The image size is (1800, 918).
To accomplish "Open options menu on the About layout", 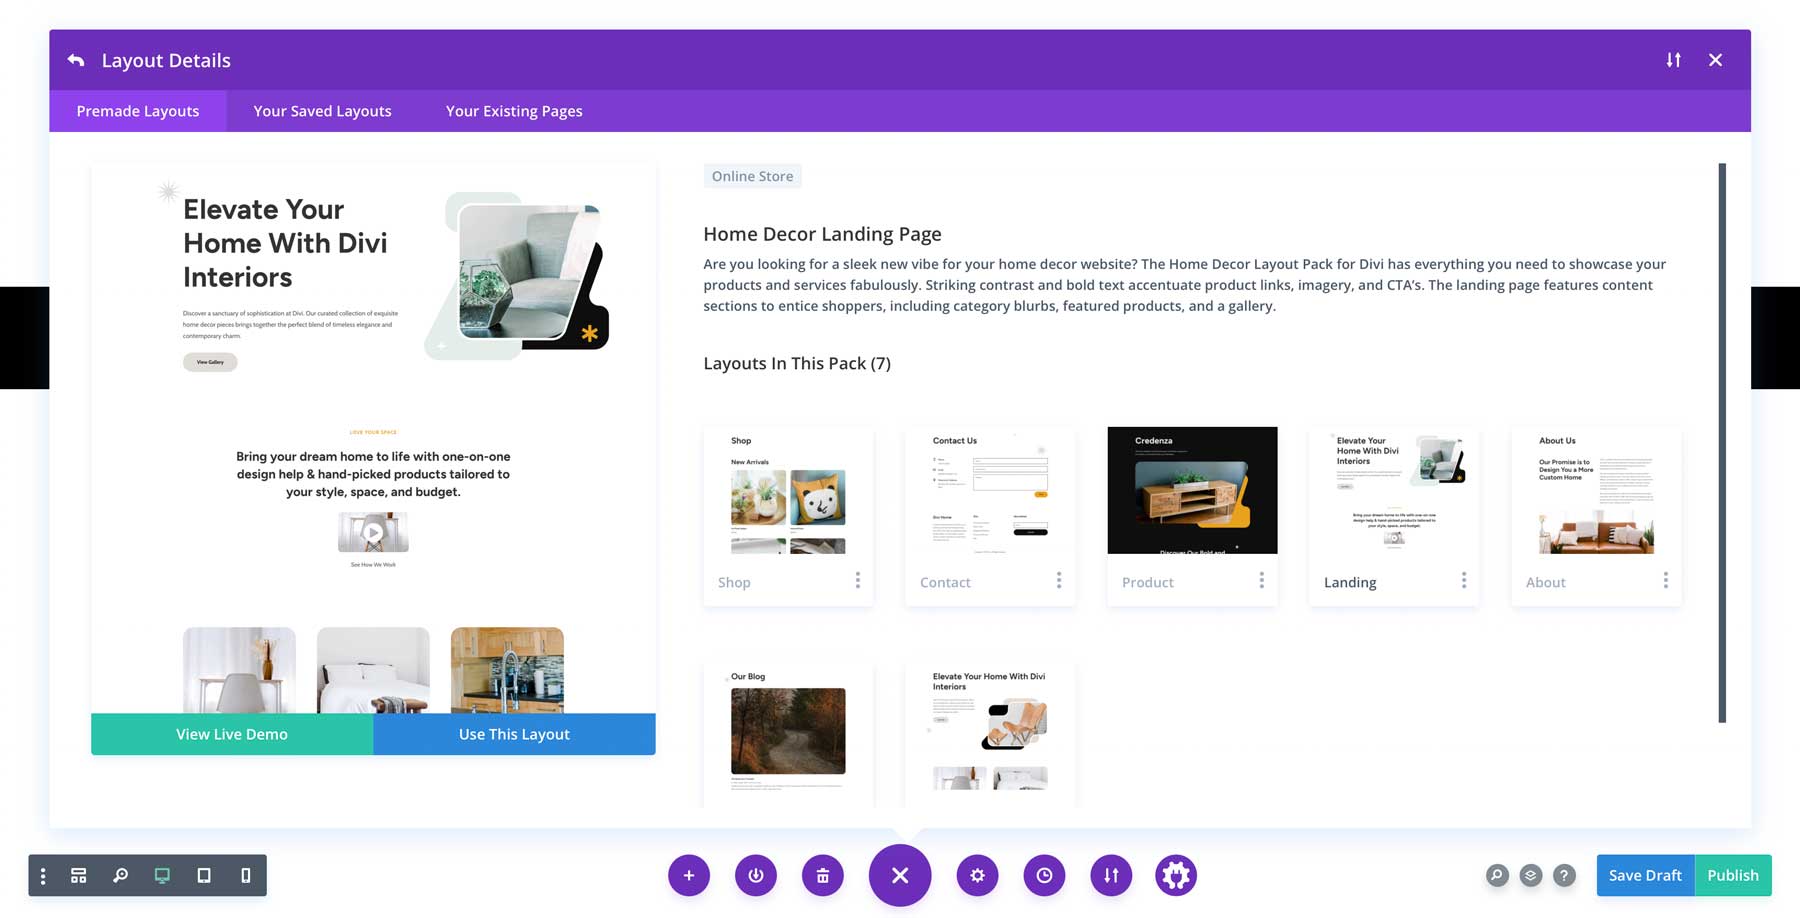I will point(1666,580).
